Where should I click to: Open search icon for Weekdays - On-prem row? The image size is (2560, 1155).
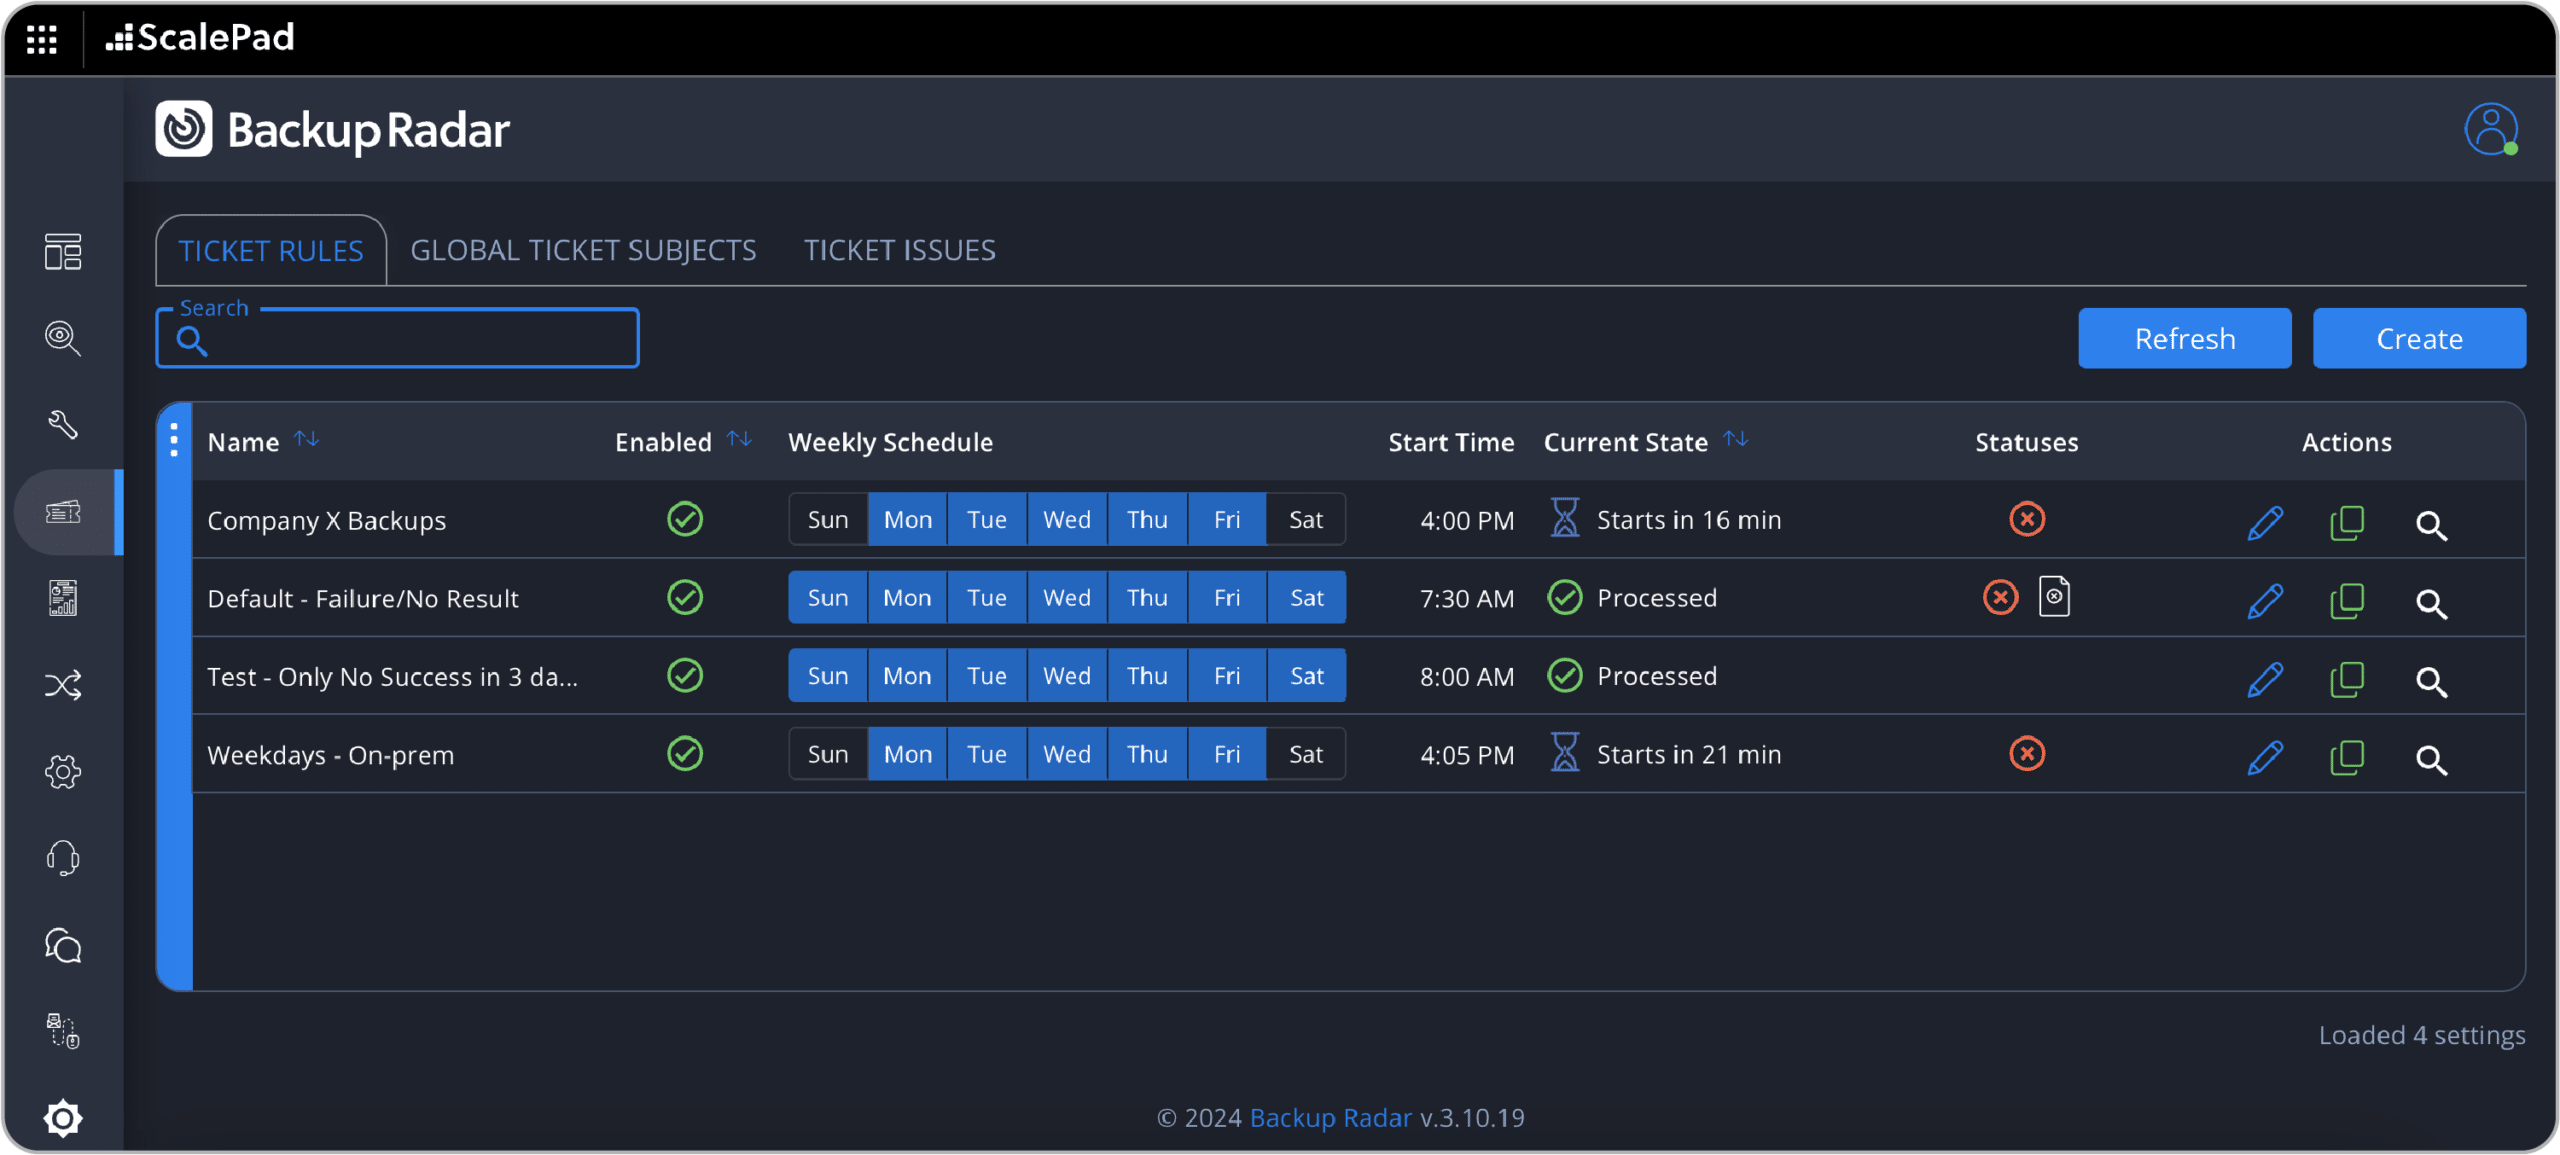tap(2430, 759)
